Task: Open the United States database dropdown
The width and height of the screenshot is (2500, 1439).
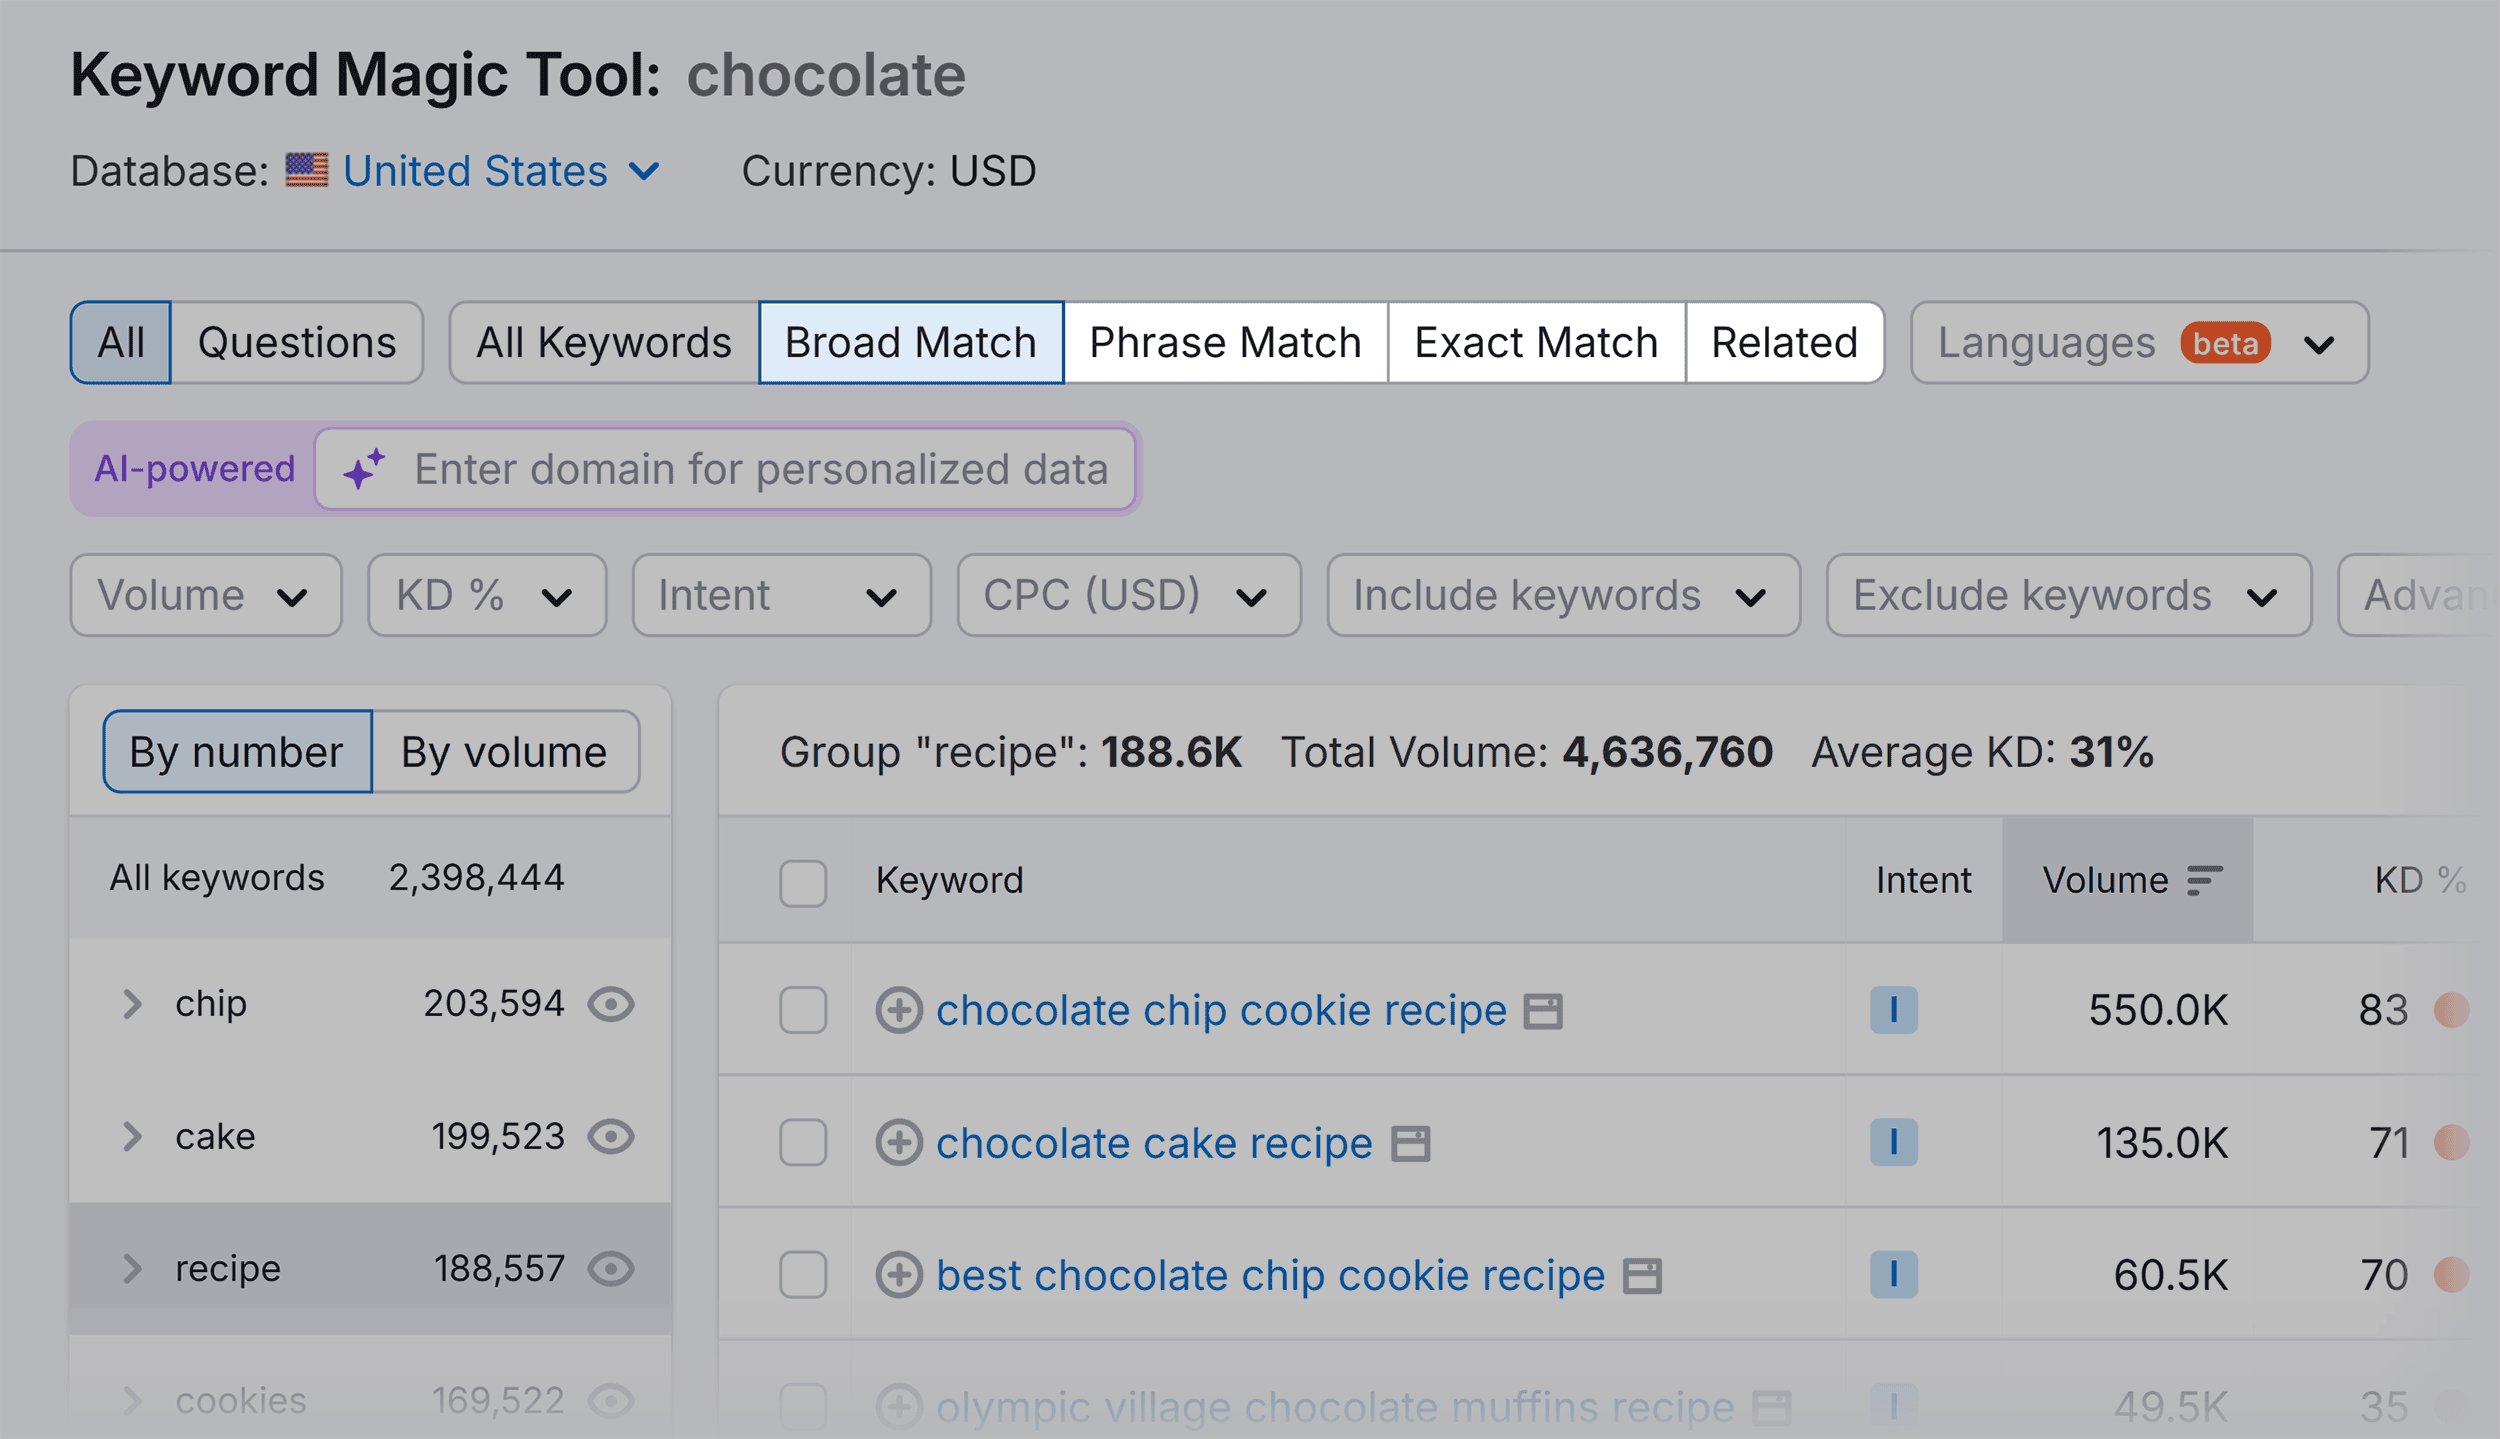Action: [501, 171]
